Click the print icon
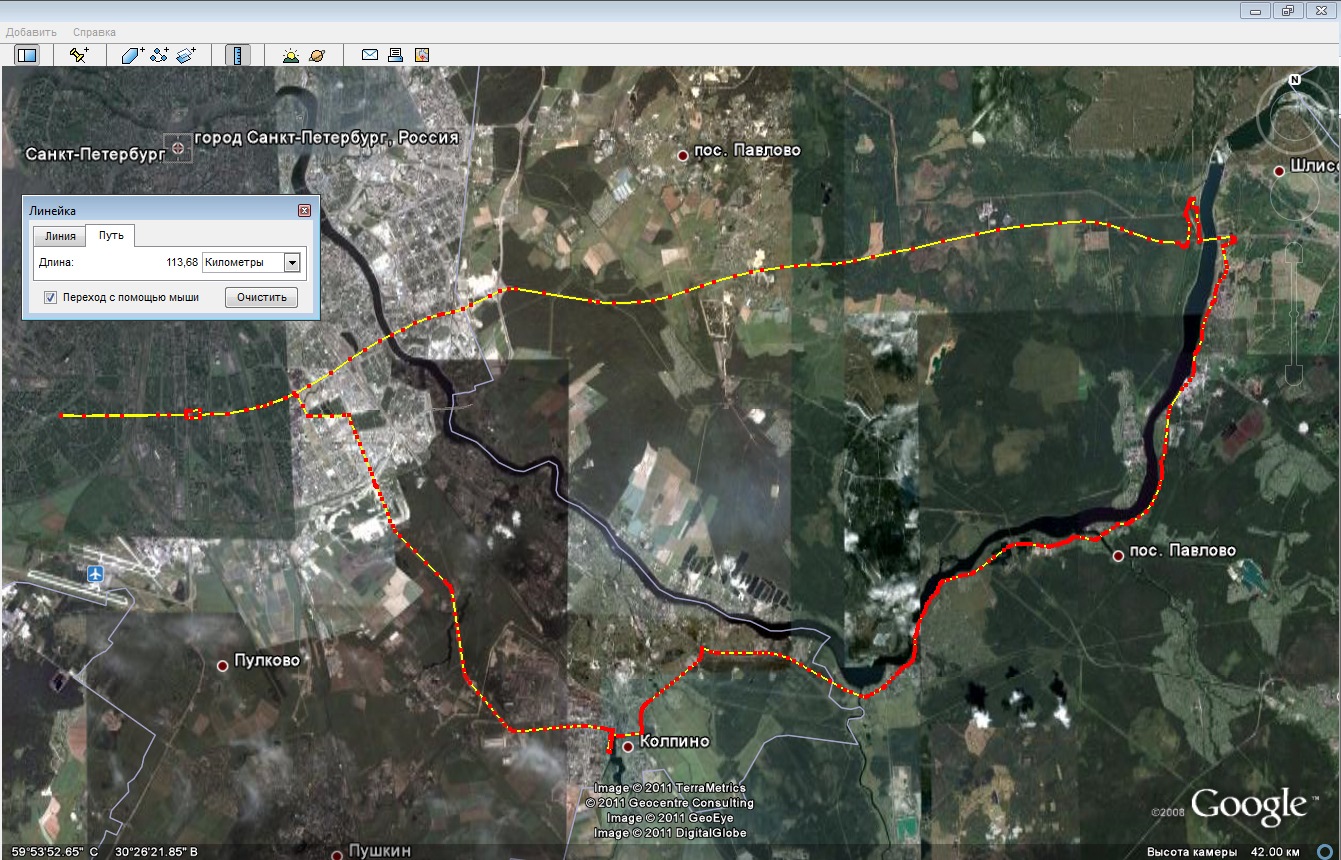 pyautogui.click(x=395, y=55)
